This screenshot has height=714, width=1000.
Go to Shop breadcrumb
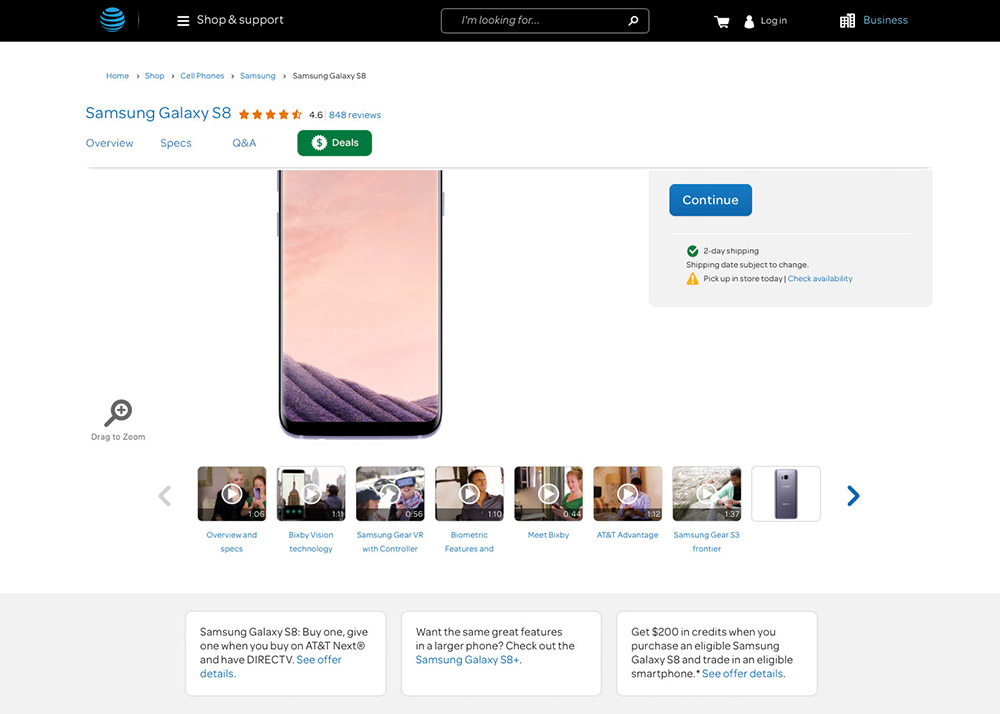[154, 76]
